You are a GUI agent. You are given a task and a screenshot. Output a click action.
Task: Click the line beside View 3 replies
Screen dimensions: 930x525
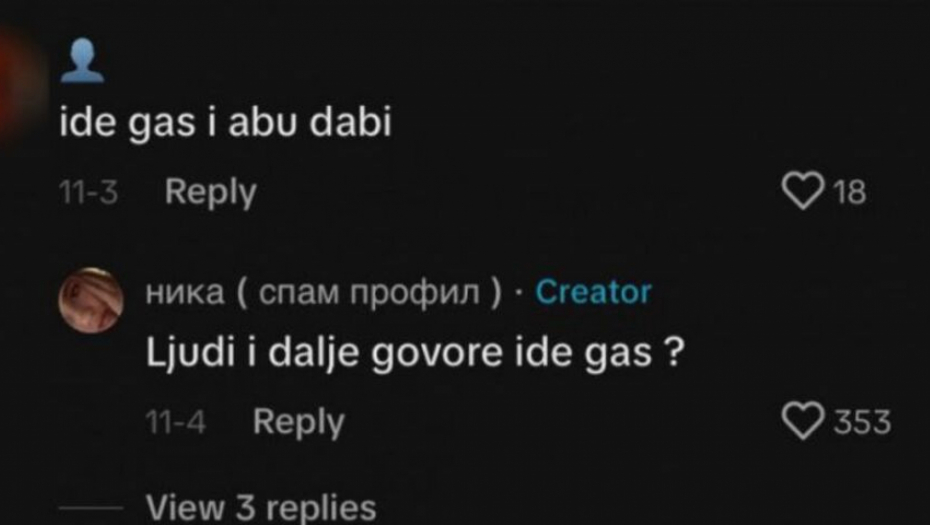tap(90, 508)
